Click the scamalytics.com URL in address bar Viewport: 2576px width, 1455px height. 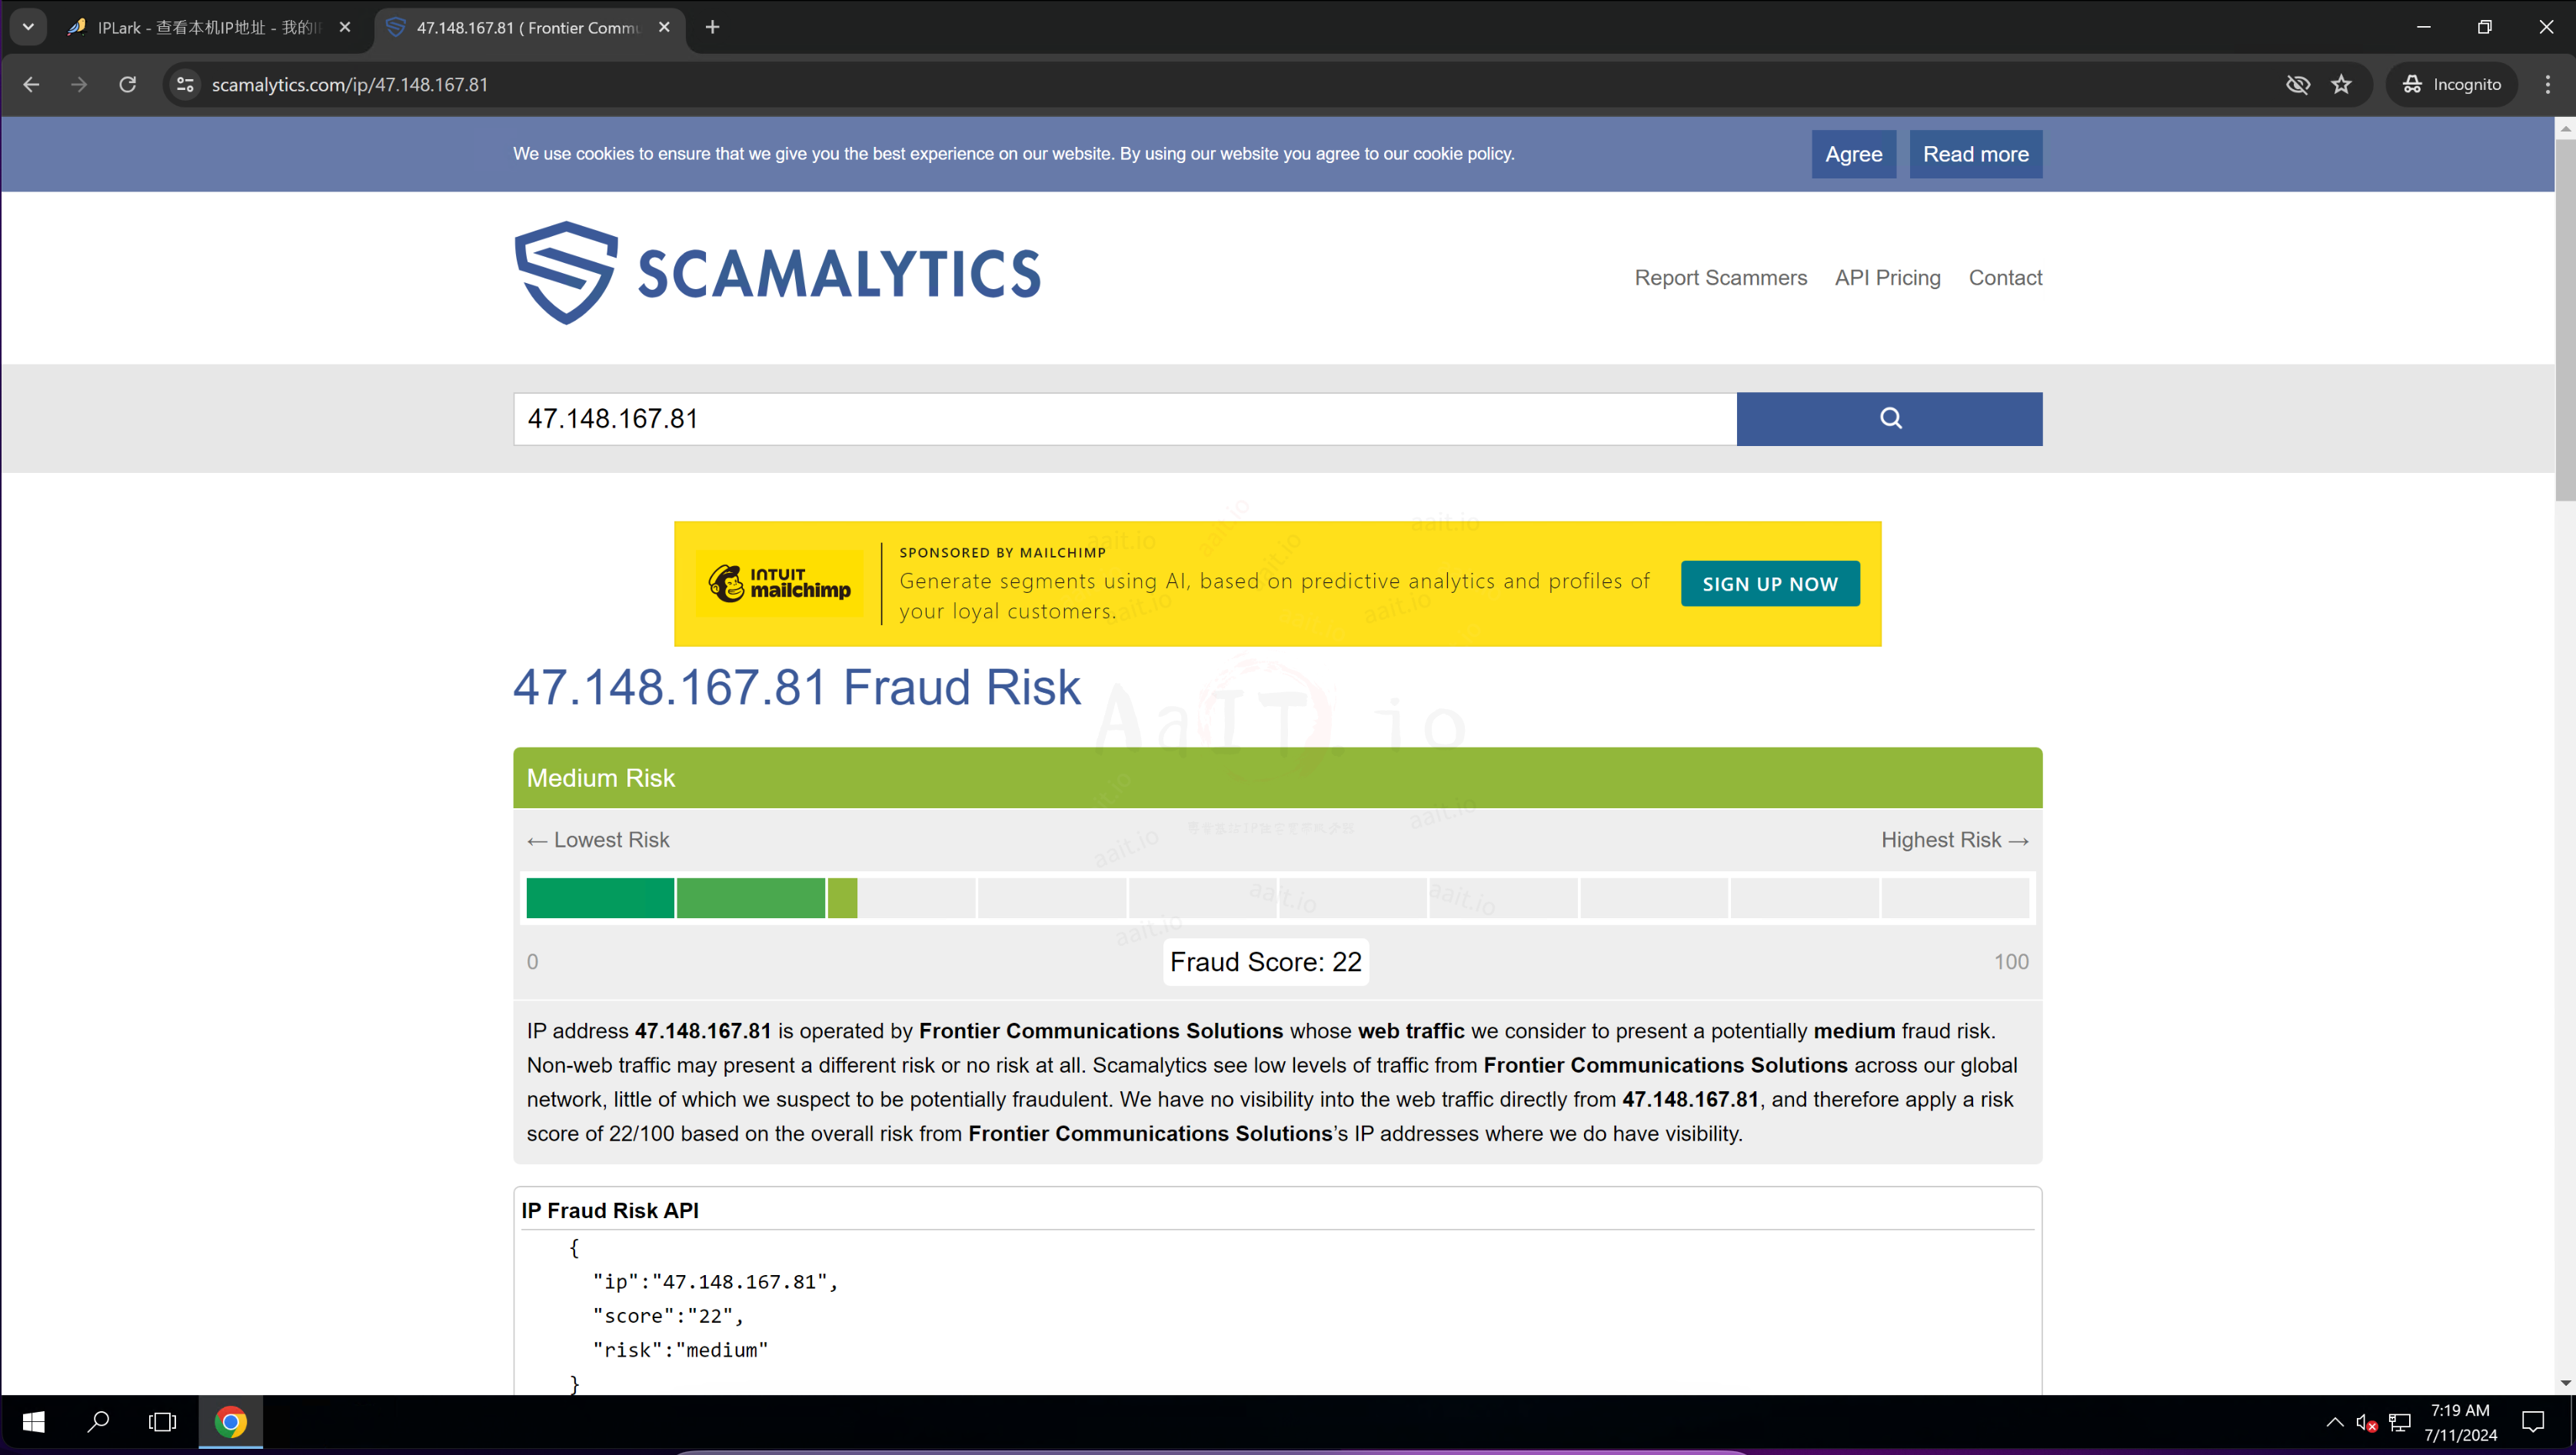click(350, 85)
